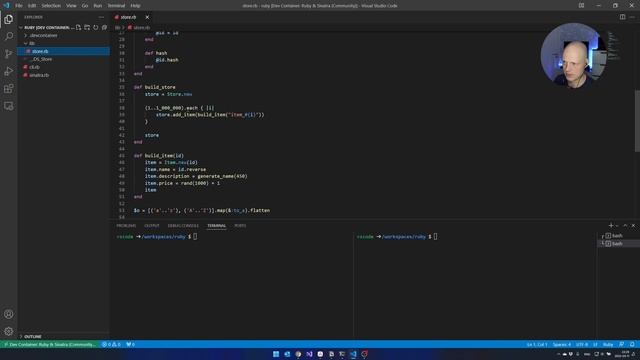
Task: Change file encoding via UTF-8
Action: tap(582, 344)
